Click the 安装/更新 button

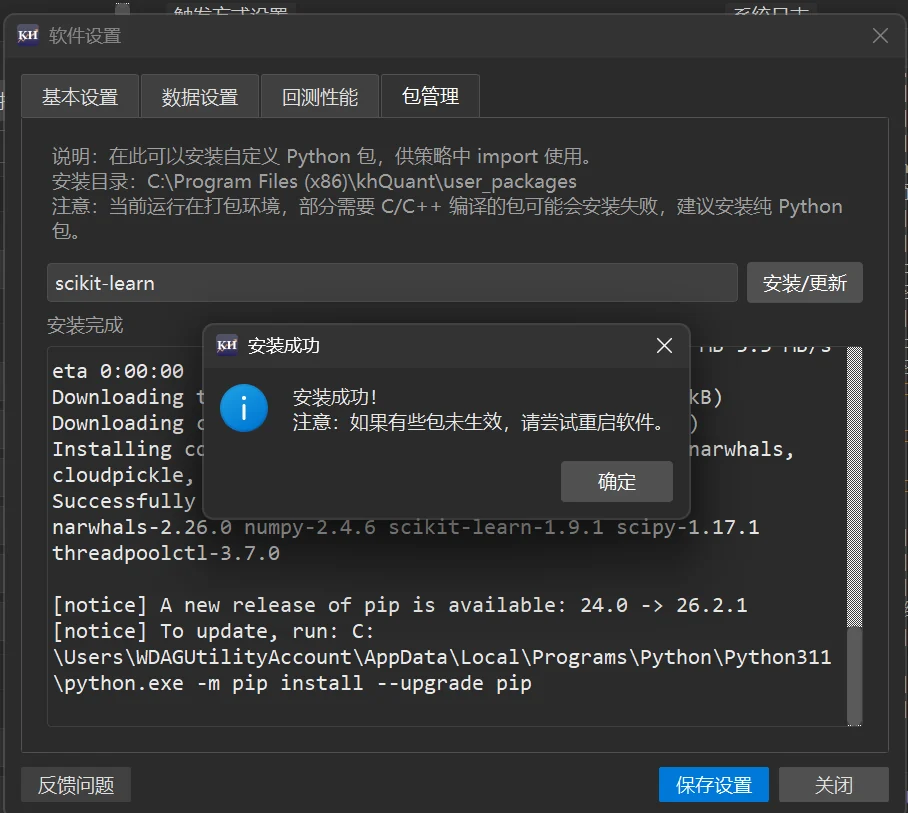(804, 283)
